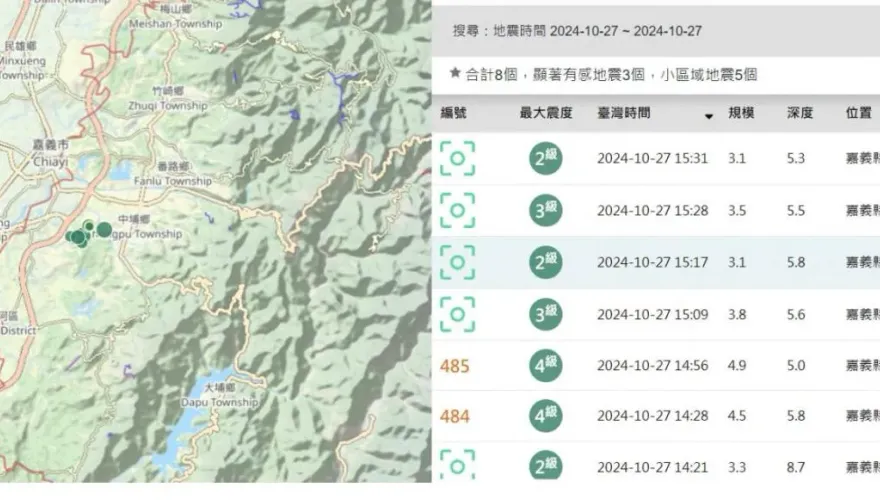The image size is (880, 500).
Task: Click the level 2 intensity badge for 15:17
Action: pos(546,262)
